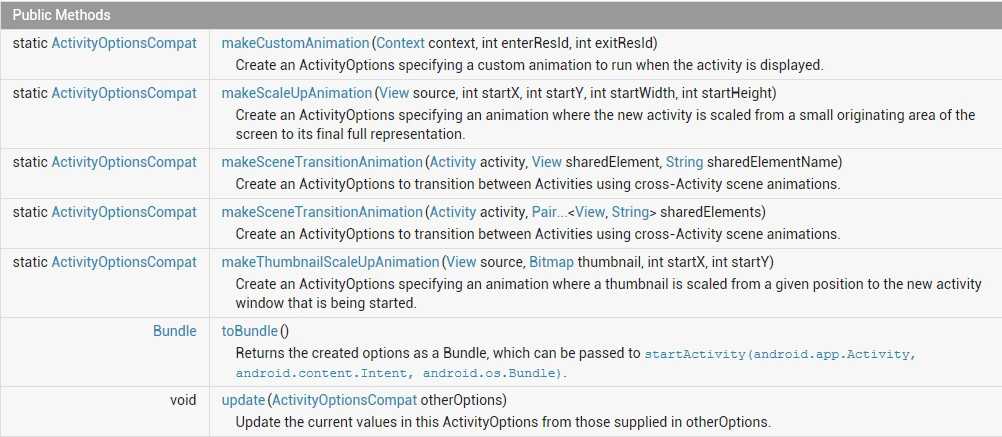Click ActivityOptionsCompat return type for makeThumbnailScaleUpAnimation
1002x437 pixels.
point(124,262)
